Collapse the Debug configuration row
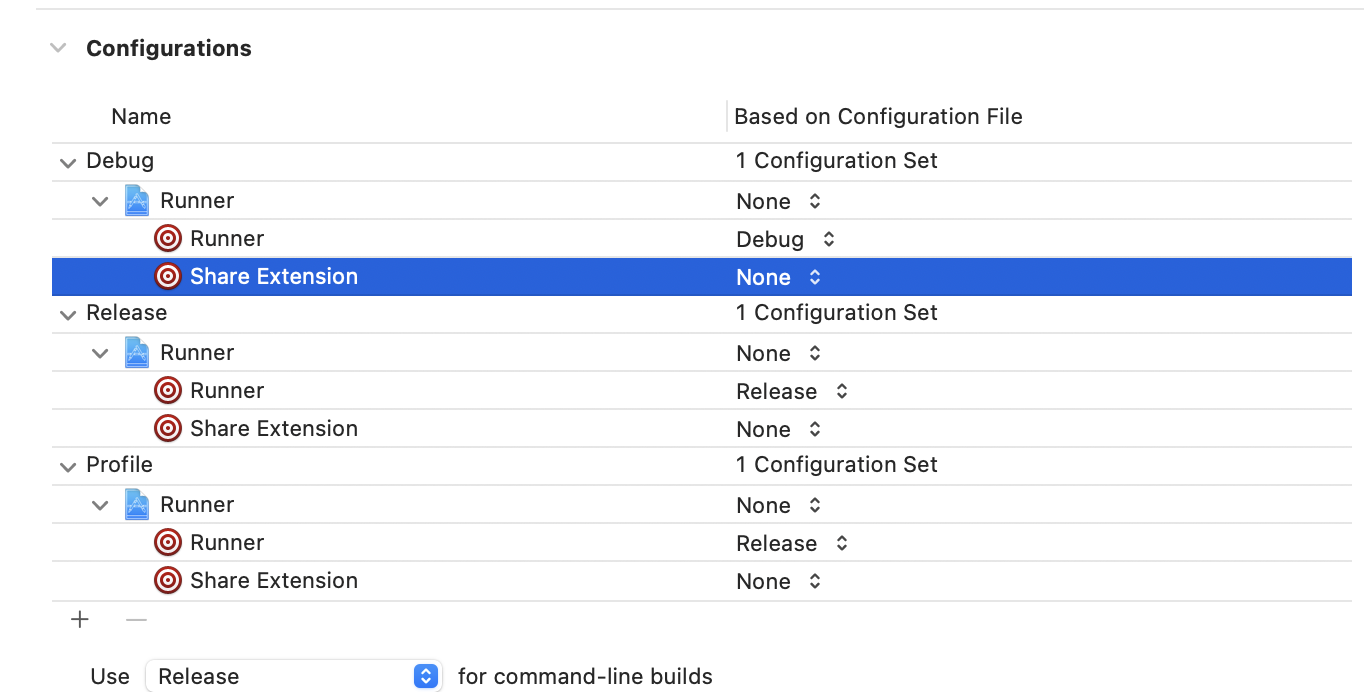 pyautogui.click(x=67, y=161)
